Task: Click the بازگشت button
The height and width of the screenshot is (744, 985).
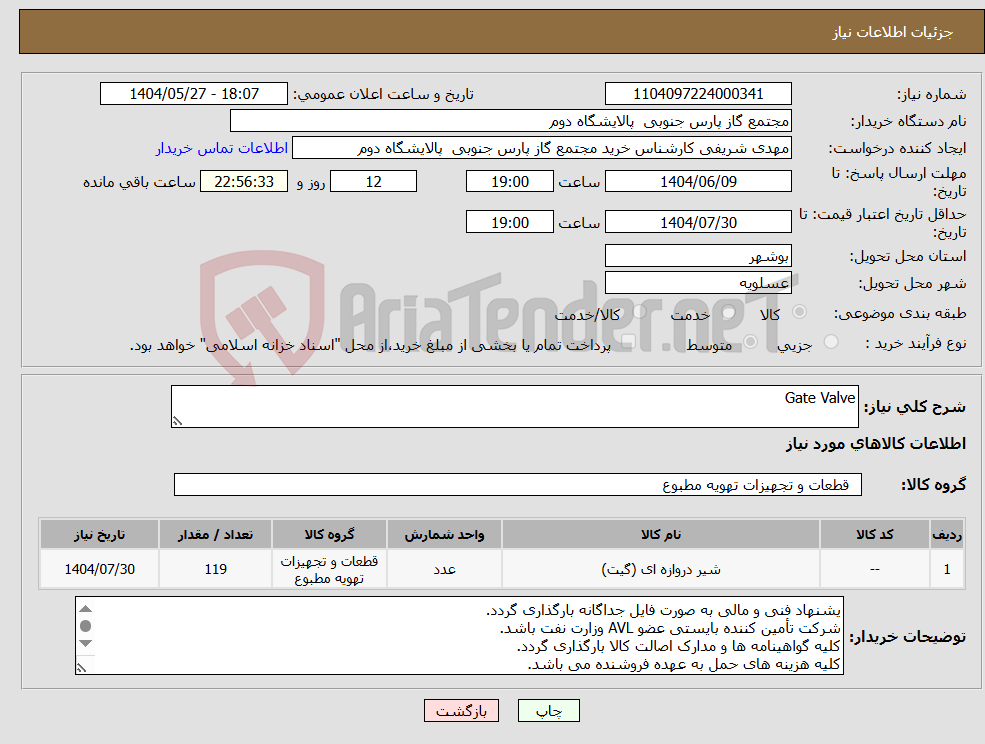Action: click(x=461, y=710)
